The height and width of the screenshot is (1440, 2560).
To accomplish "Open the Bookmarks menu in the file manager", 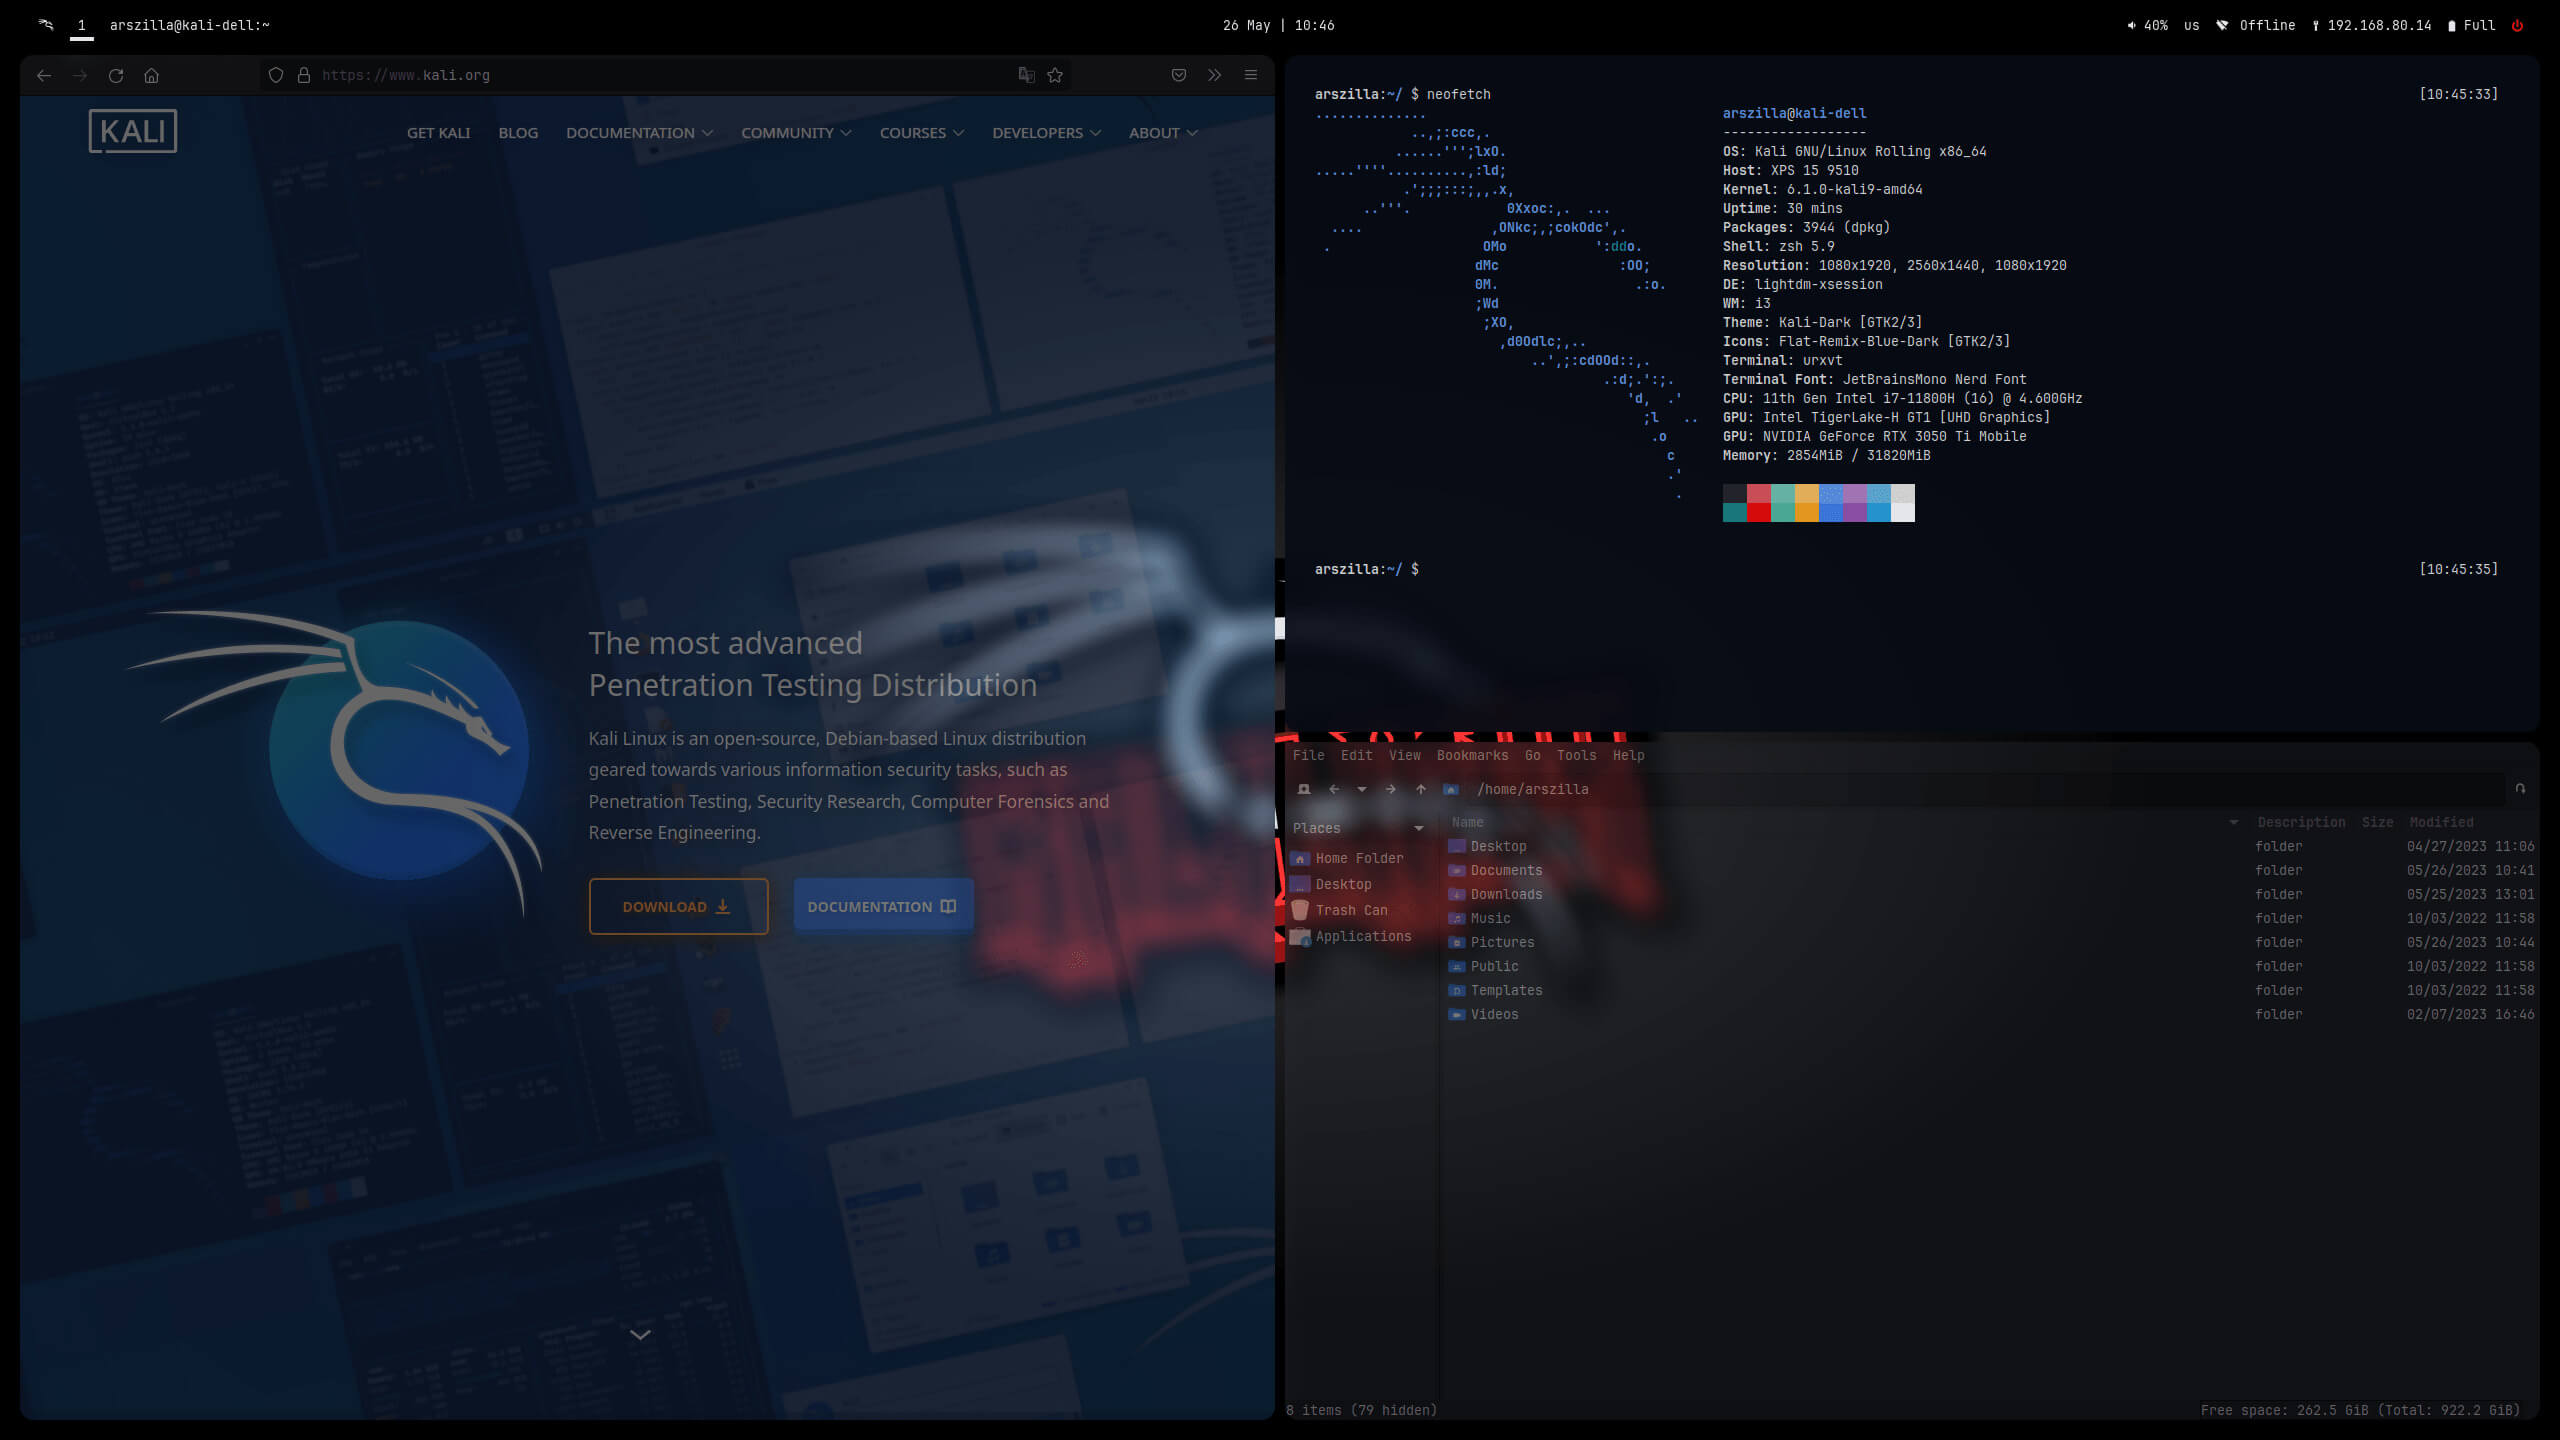I will pyautogui.click(x=1472, y=755).
